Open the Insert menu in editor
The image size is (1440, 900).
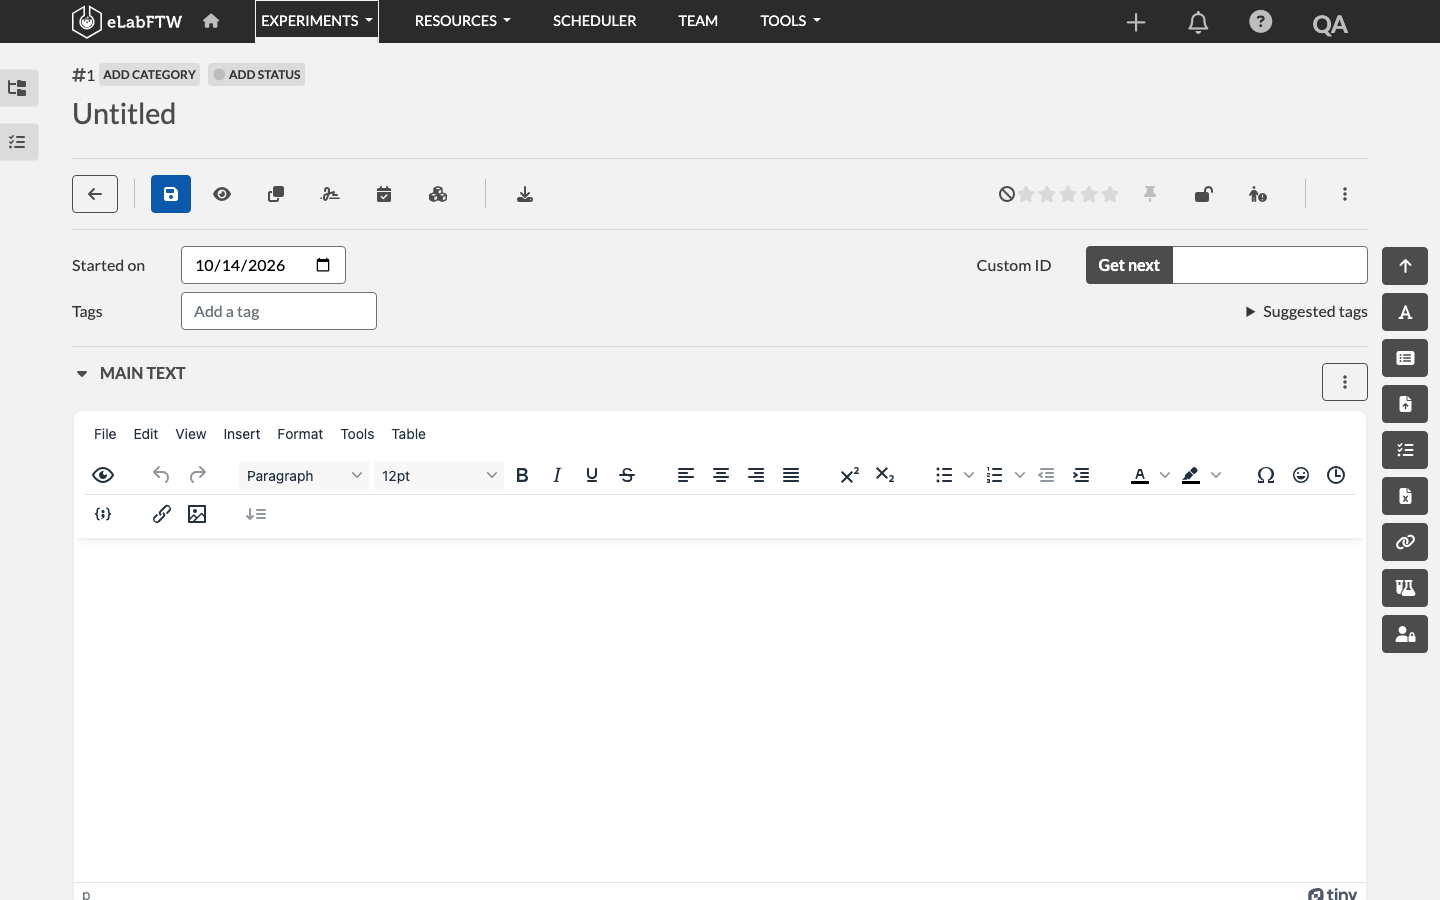point(242,434)
